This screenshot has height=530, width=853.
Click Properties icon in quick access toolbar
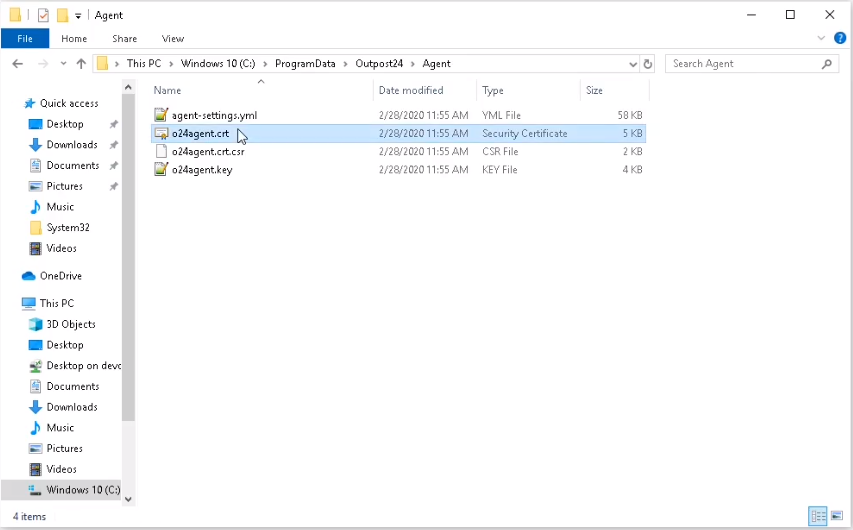(42, 15)
